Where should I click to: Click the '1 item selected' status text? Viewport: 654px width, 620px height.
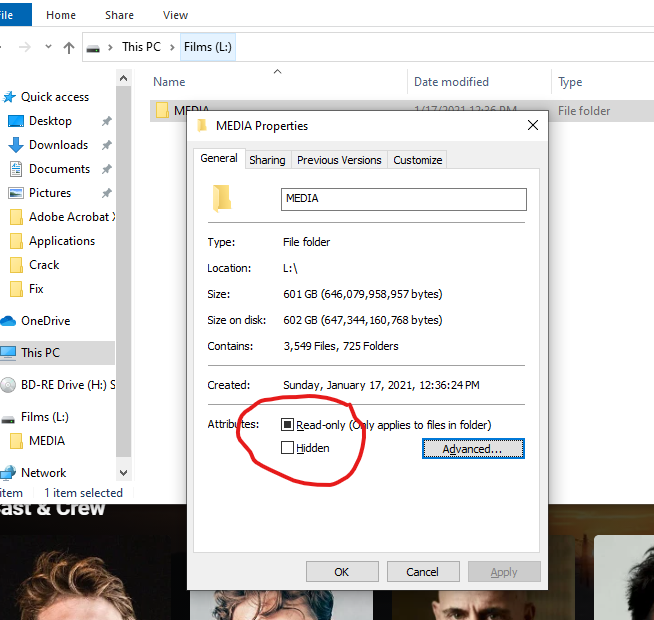tap(83, 493)
